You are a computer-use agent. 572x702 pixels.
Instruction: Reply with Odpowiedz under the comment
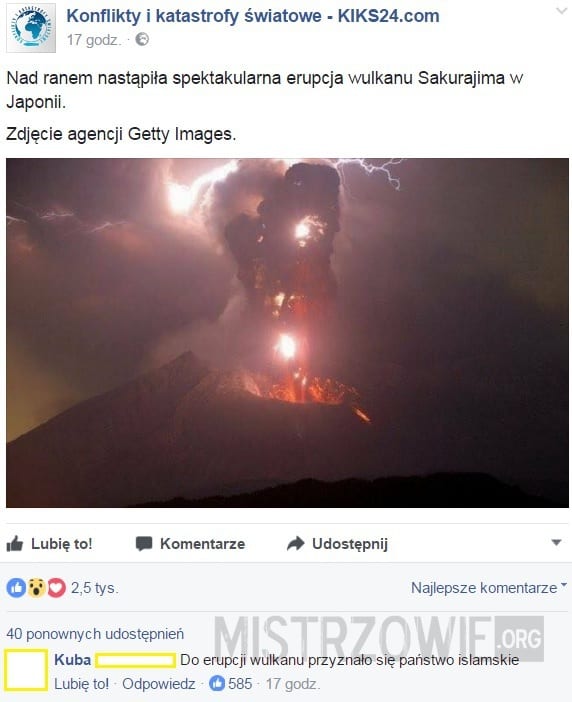(x=158, y=684)
